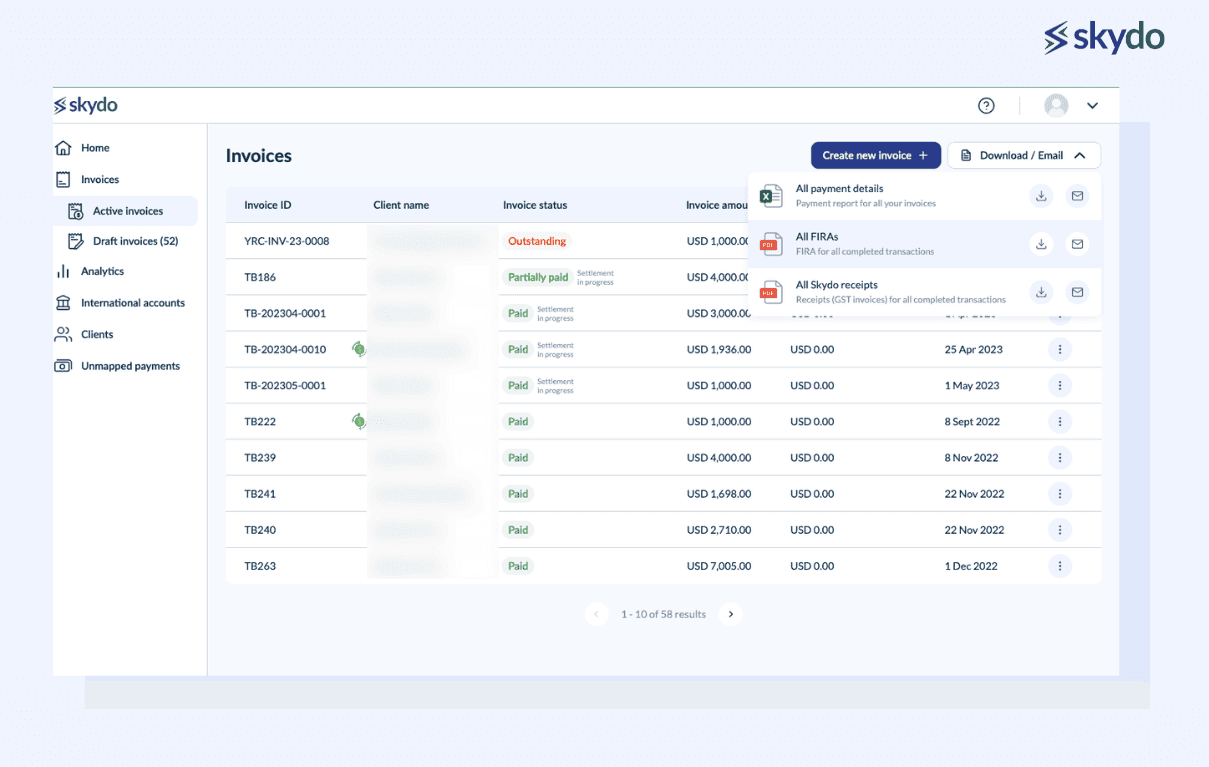Image resolution: width=1209 pixels, height=767 pixels.
Task: Select the Home icon in the sidebar
Action: pyautogui.click(x=62, y=147)
